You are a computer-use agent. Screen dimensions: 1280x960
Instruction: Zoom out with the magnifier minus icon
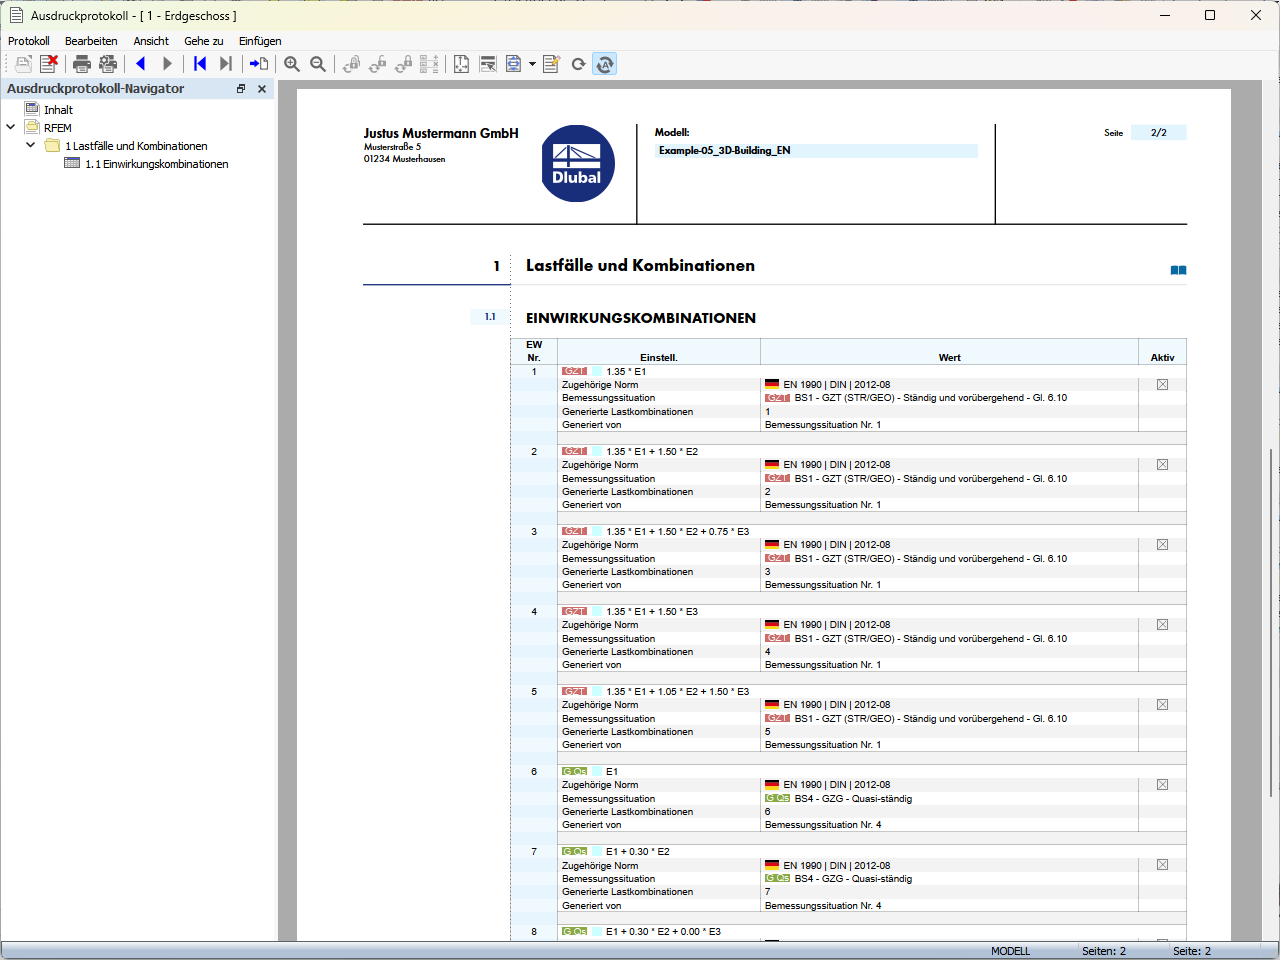click(318, 64)
